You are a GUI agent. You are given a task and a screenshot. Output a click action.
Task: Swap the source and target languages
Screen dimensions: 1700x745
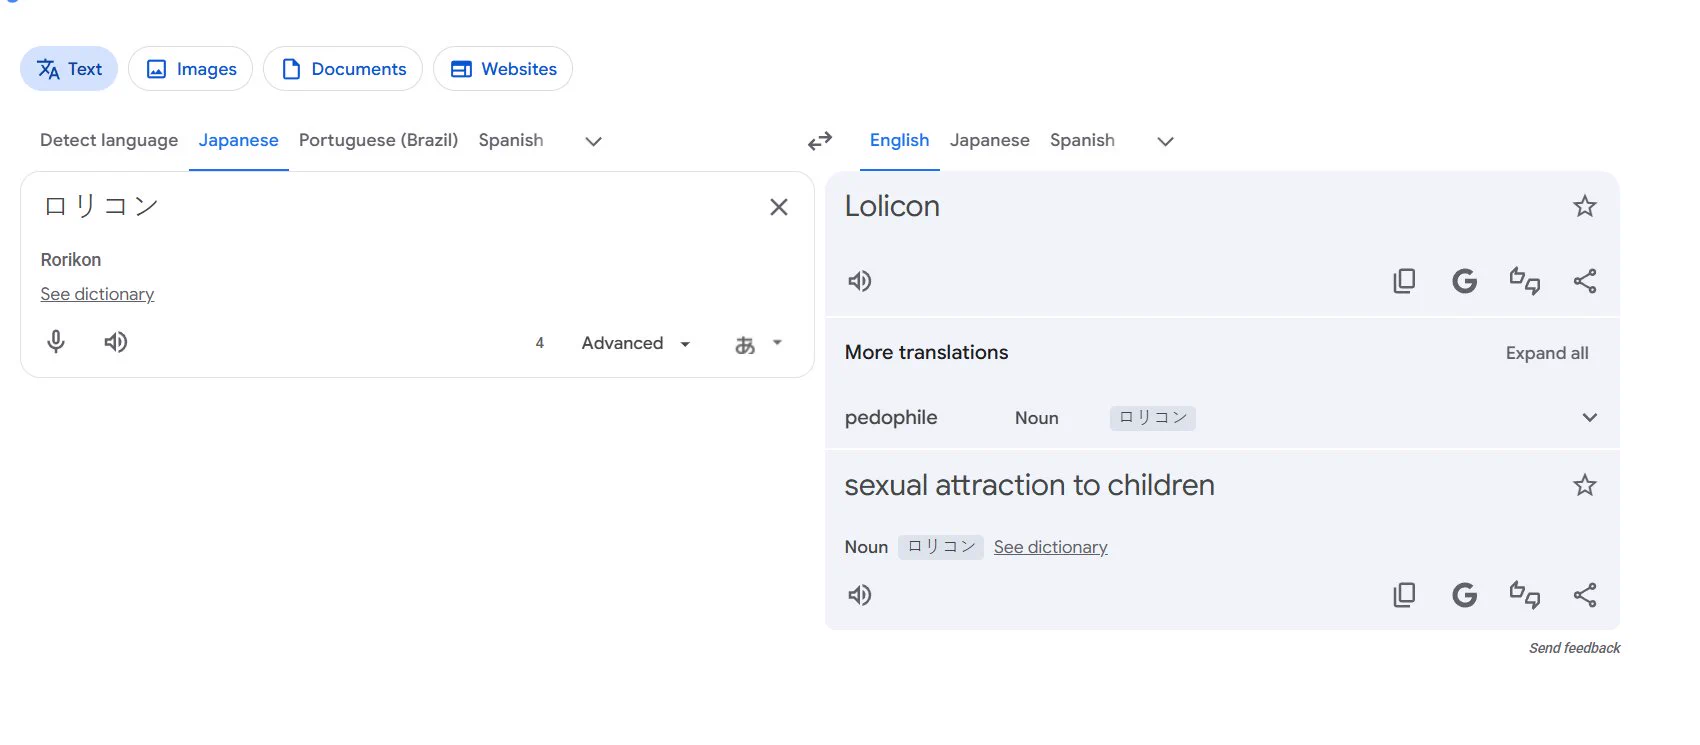tap(820, 141)
